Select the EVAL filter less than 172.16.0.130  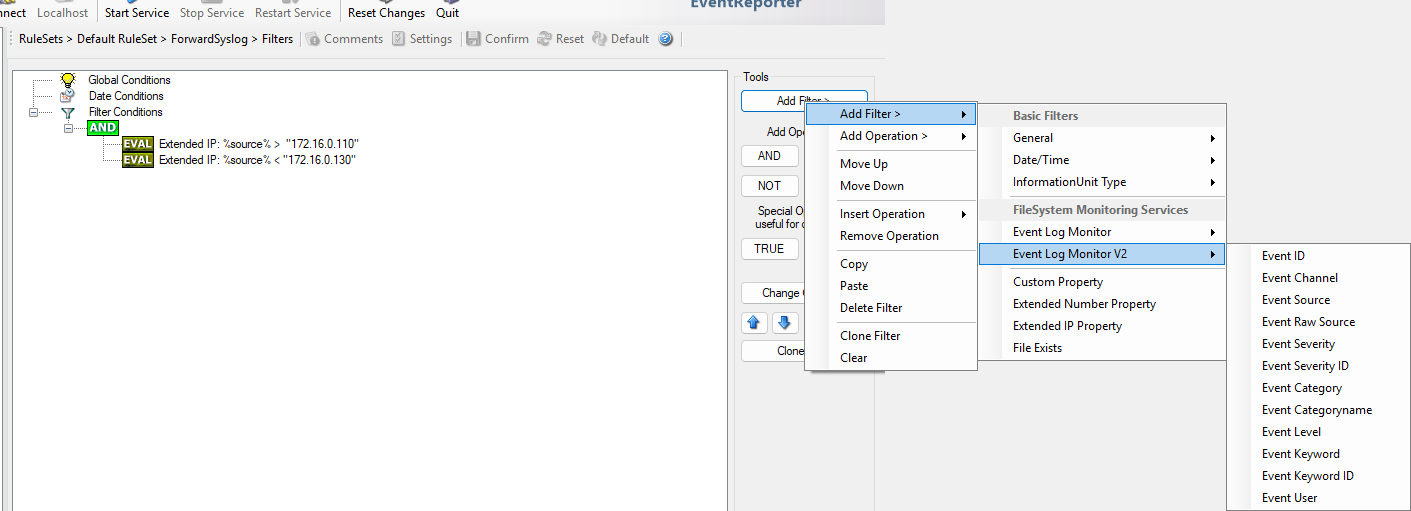(x=239, y=160)
